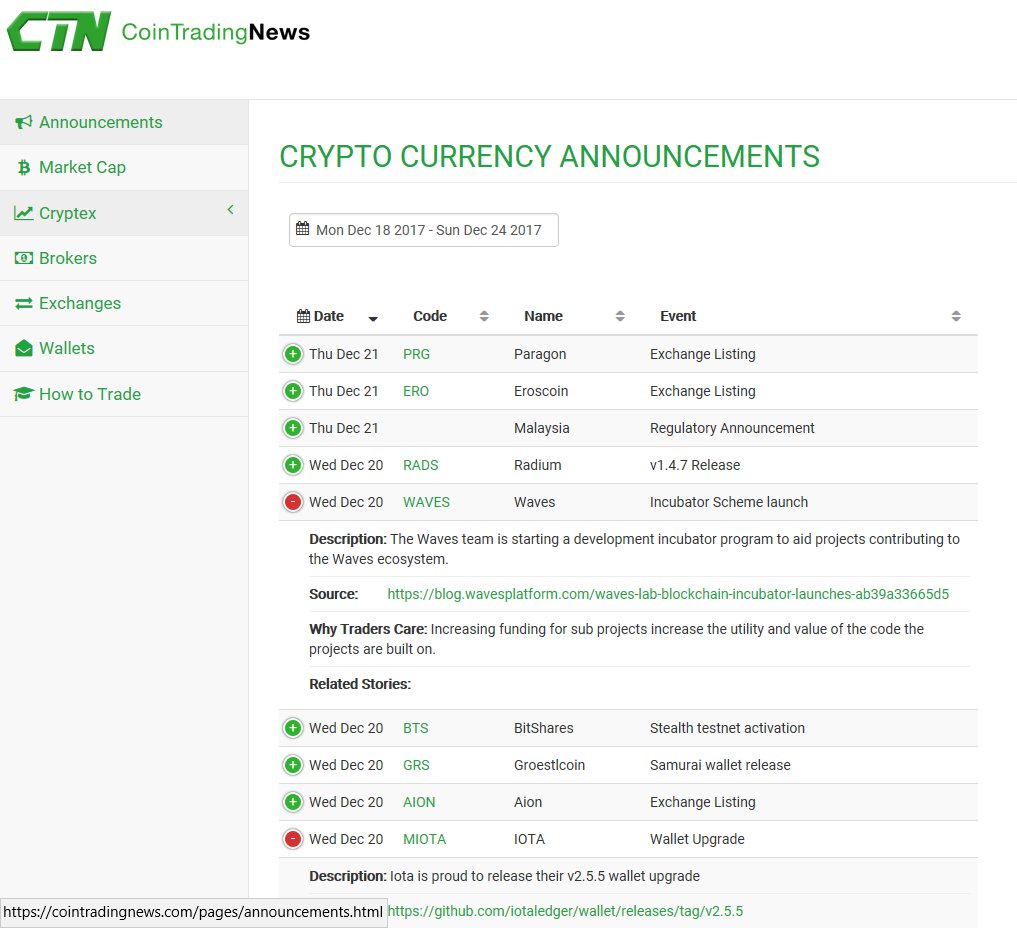The height and width of the screenshot is (928, 1017).
Task: Expand the Radium RADS row
Action: 293,465
